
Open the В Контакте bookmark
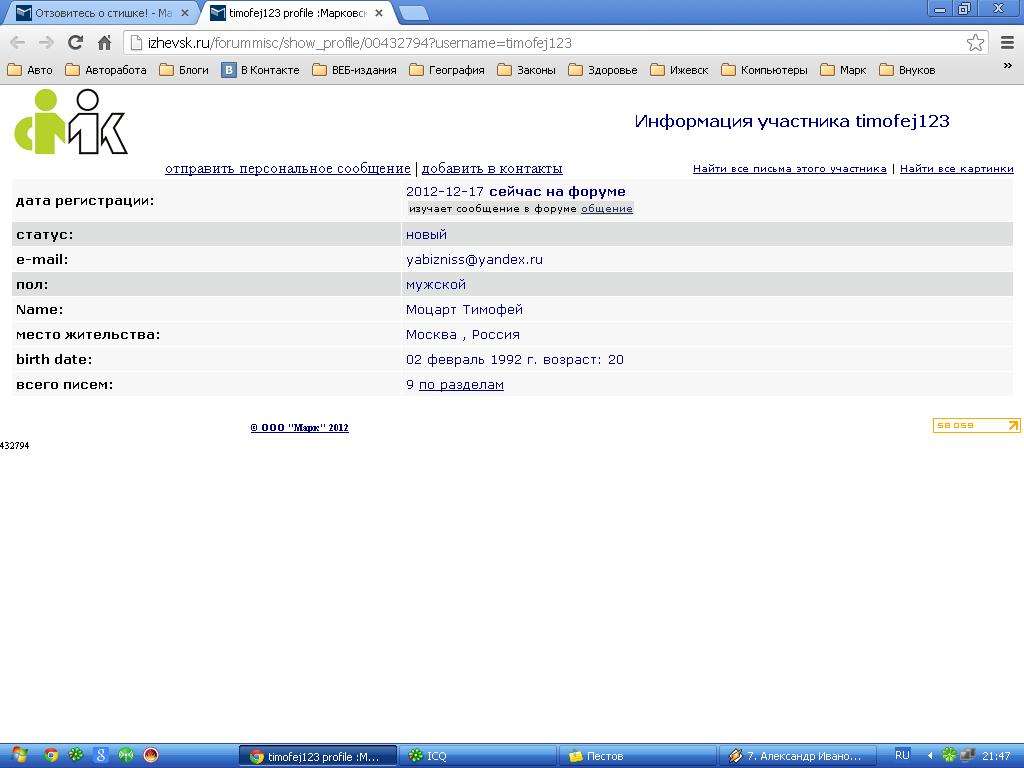click(260, 70)
